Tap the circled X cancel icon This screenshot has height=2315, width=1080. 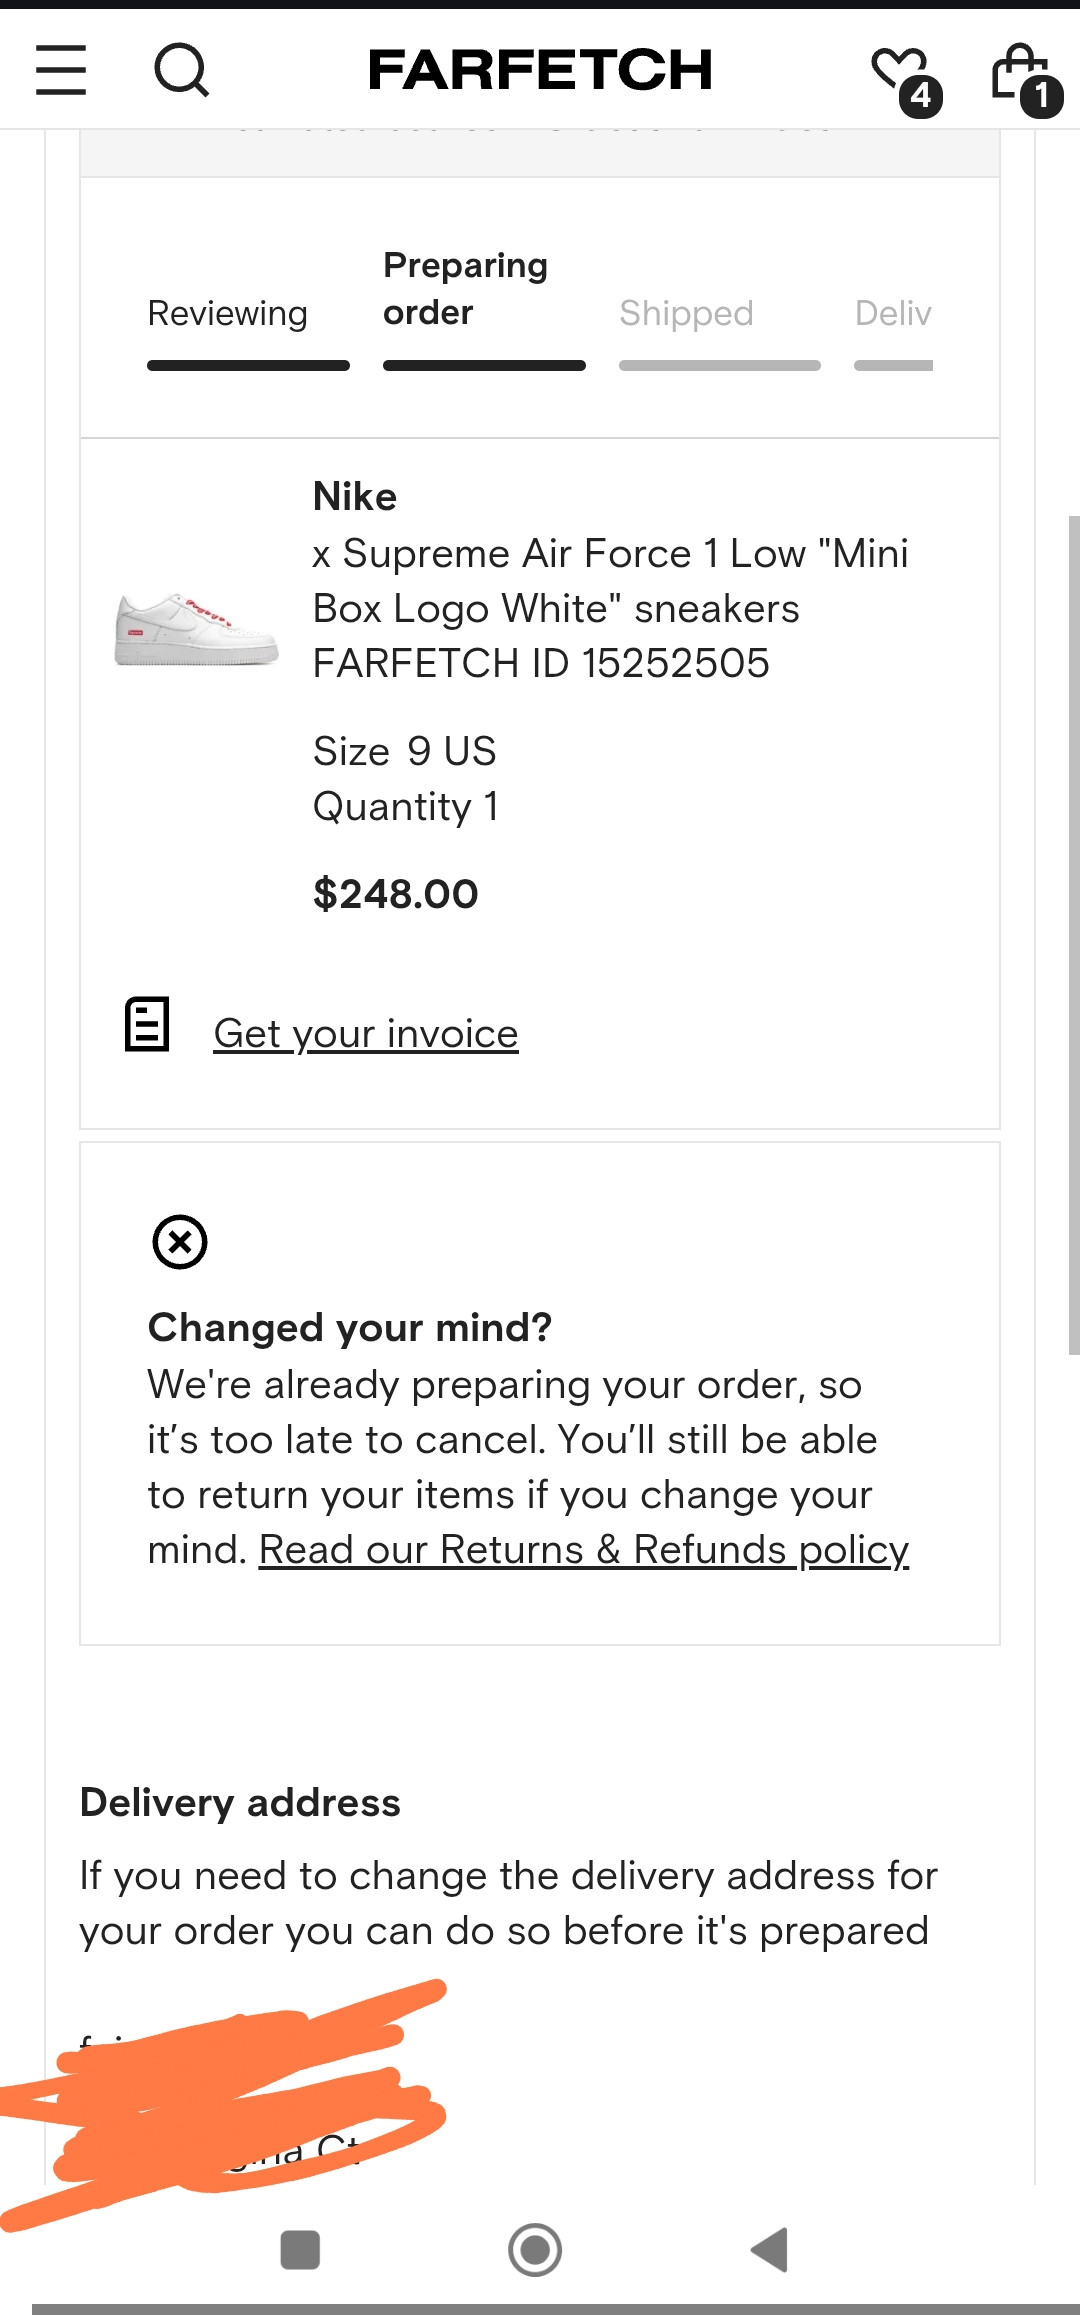pos(180,1242)
